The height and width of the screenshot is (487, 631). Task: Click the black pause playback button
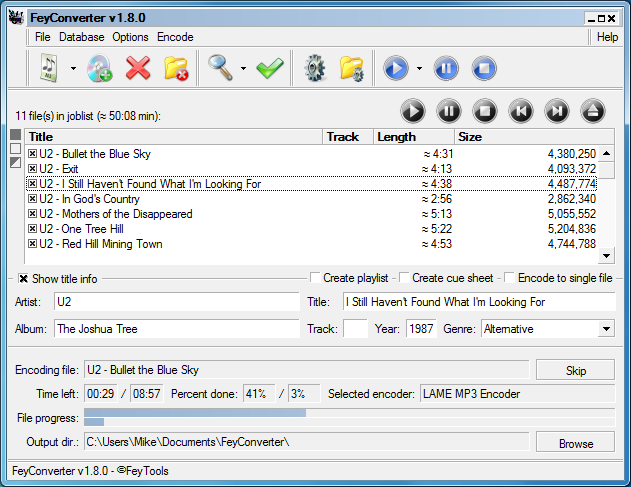click(x=449, y=111)
